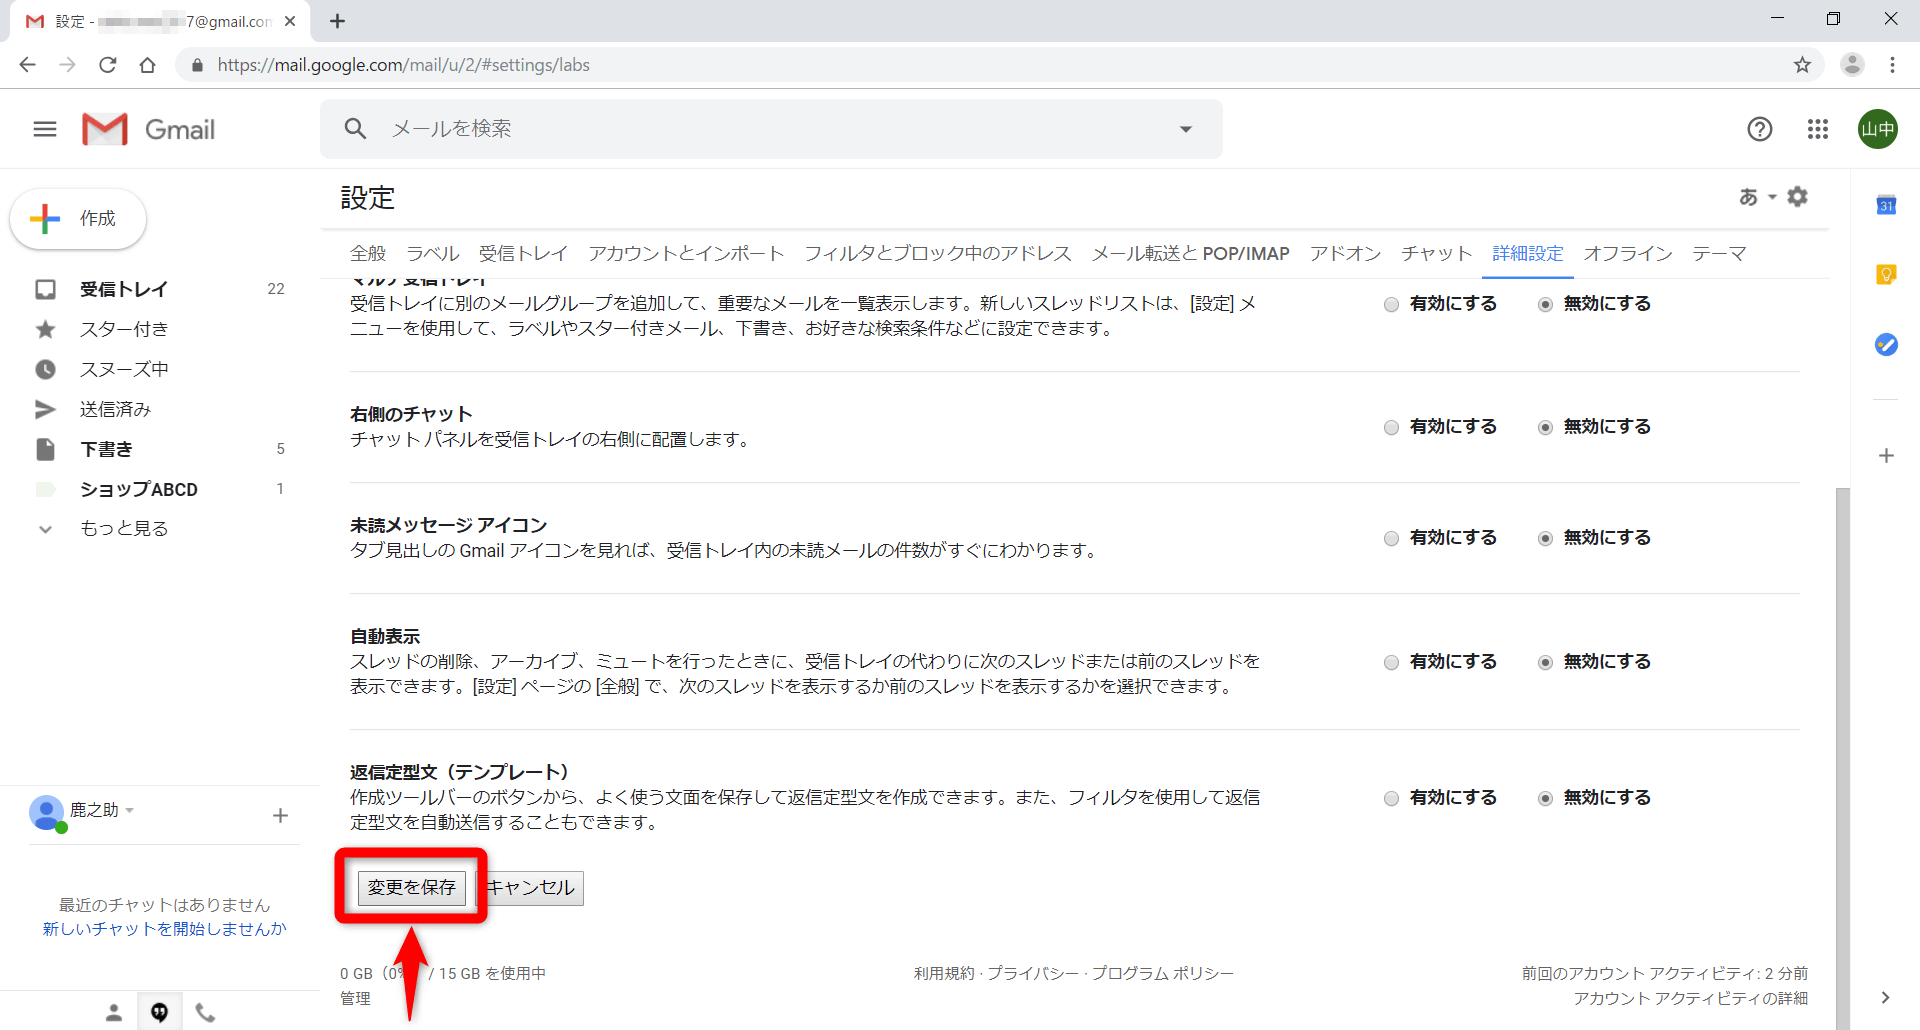
Task: Click the メールを検索 search field
Action: [771, 129]
